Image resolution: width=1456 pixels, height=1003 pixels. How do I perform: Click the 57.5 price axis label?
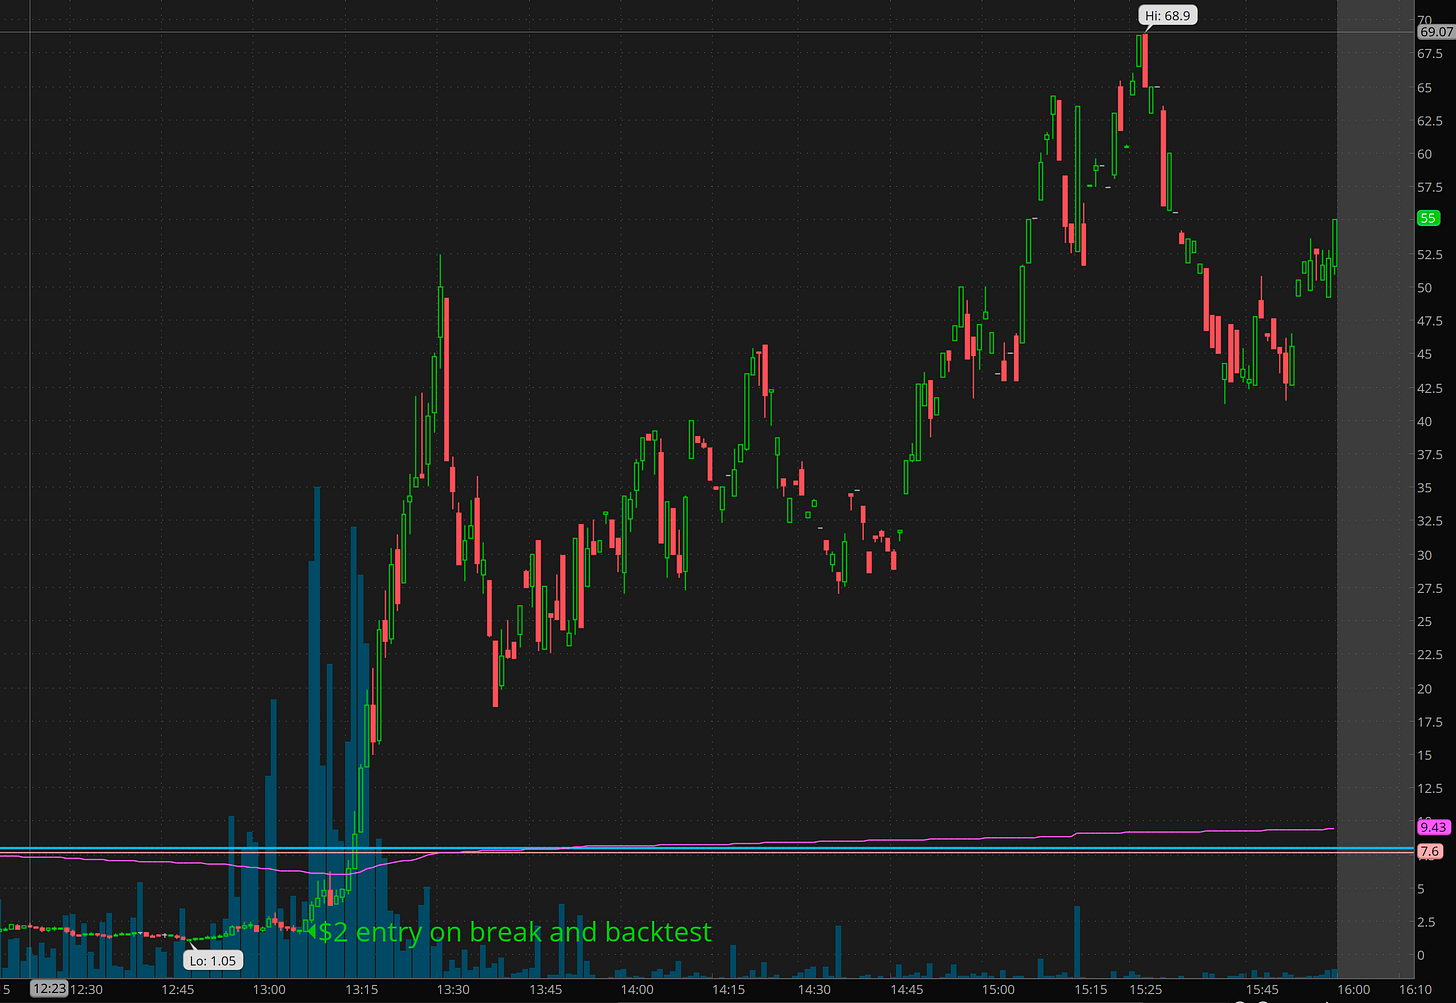click(1430, 188)
